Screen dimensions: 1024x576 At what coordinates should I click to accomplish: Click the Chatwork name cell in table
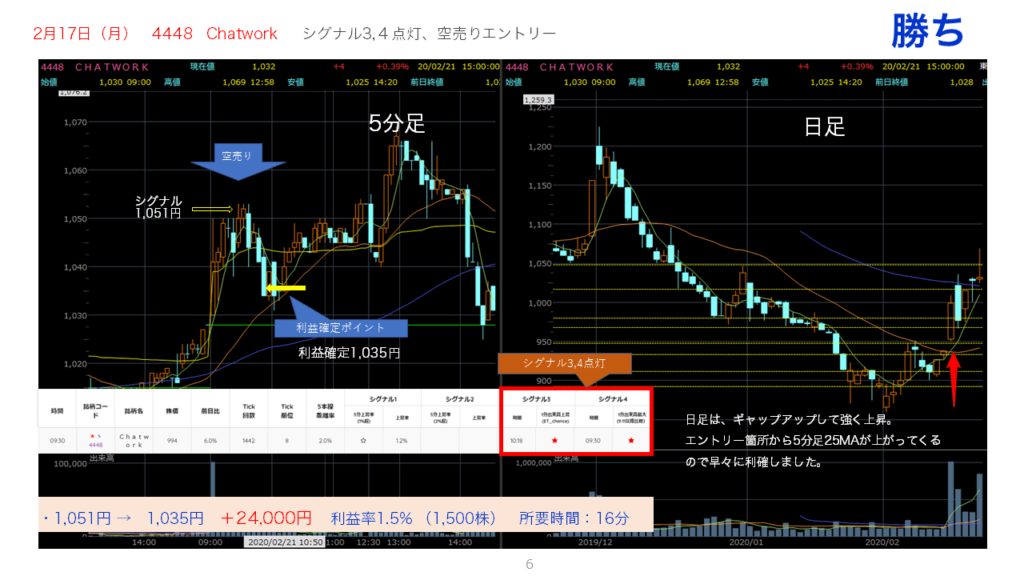coord(133,441)
